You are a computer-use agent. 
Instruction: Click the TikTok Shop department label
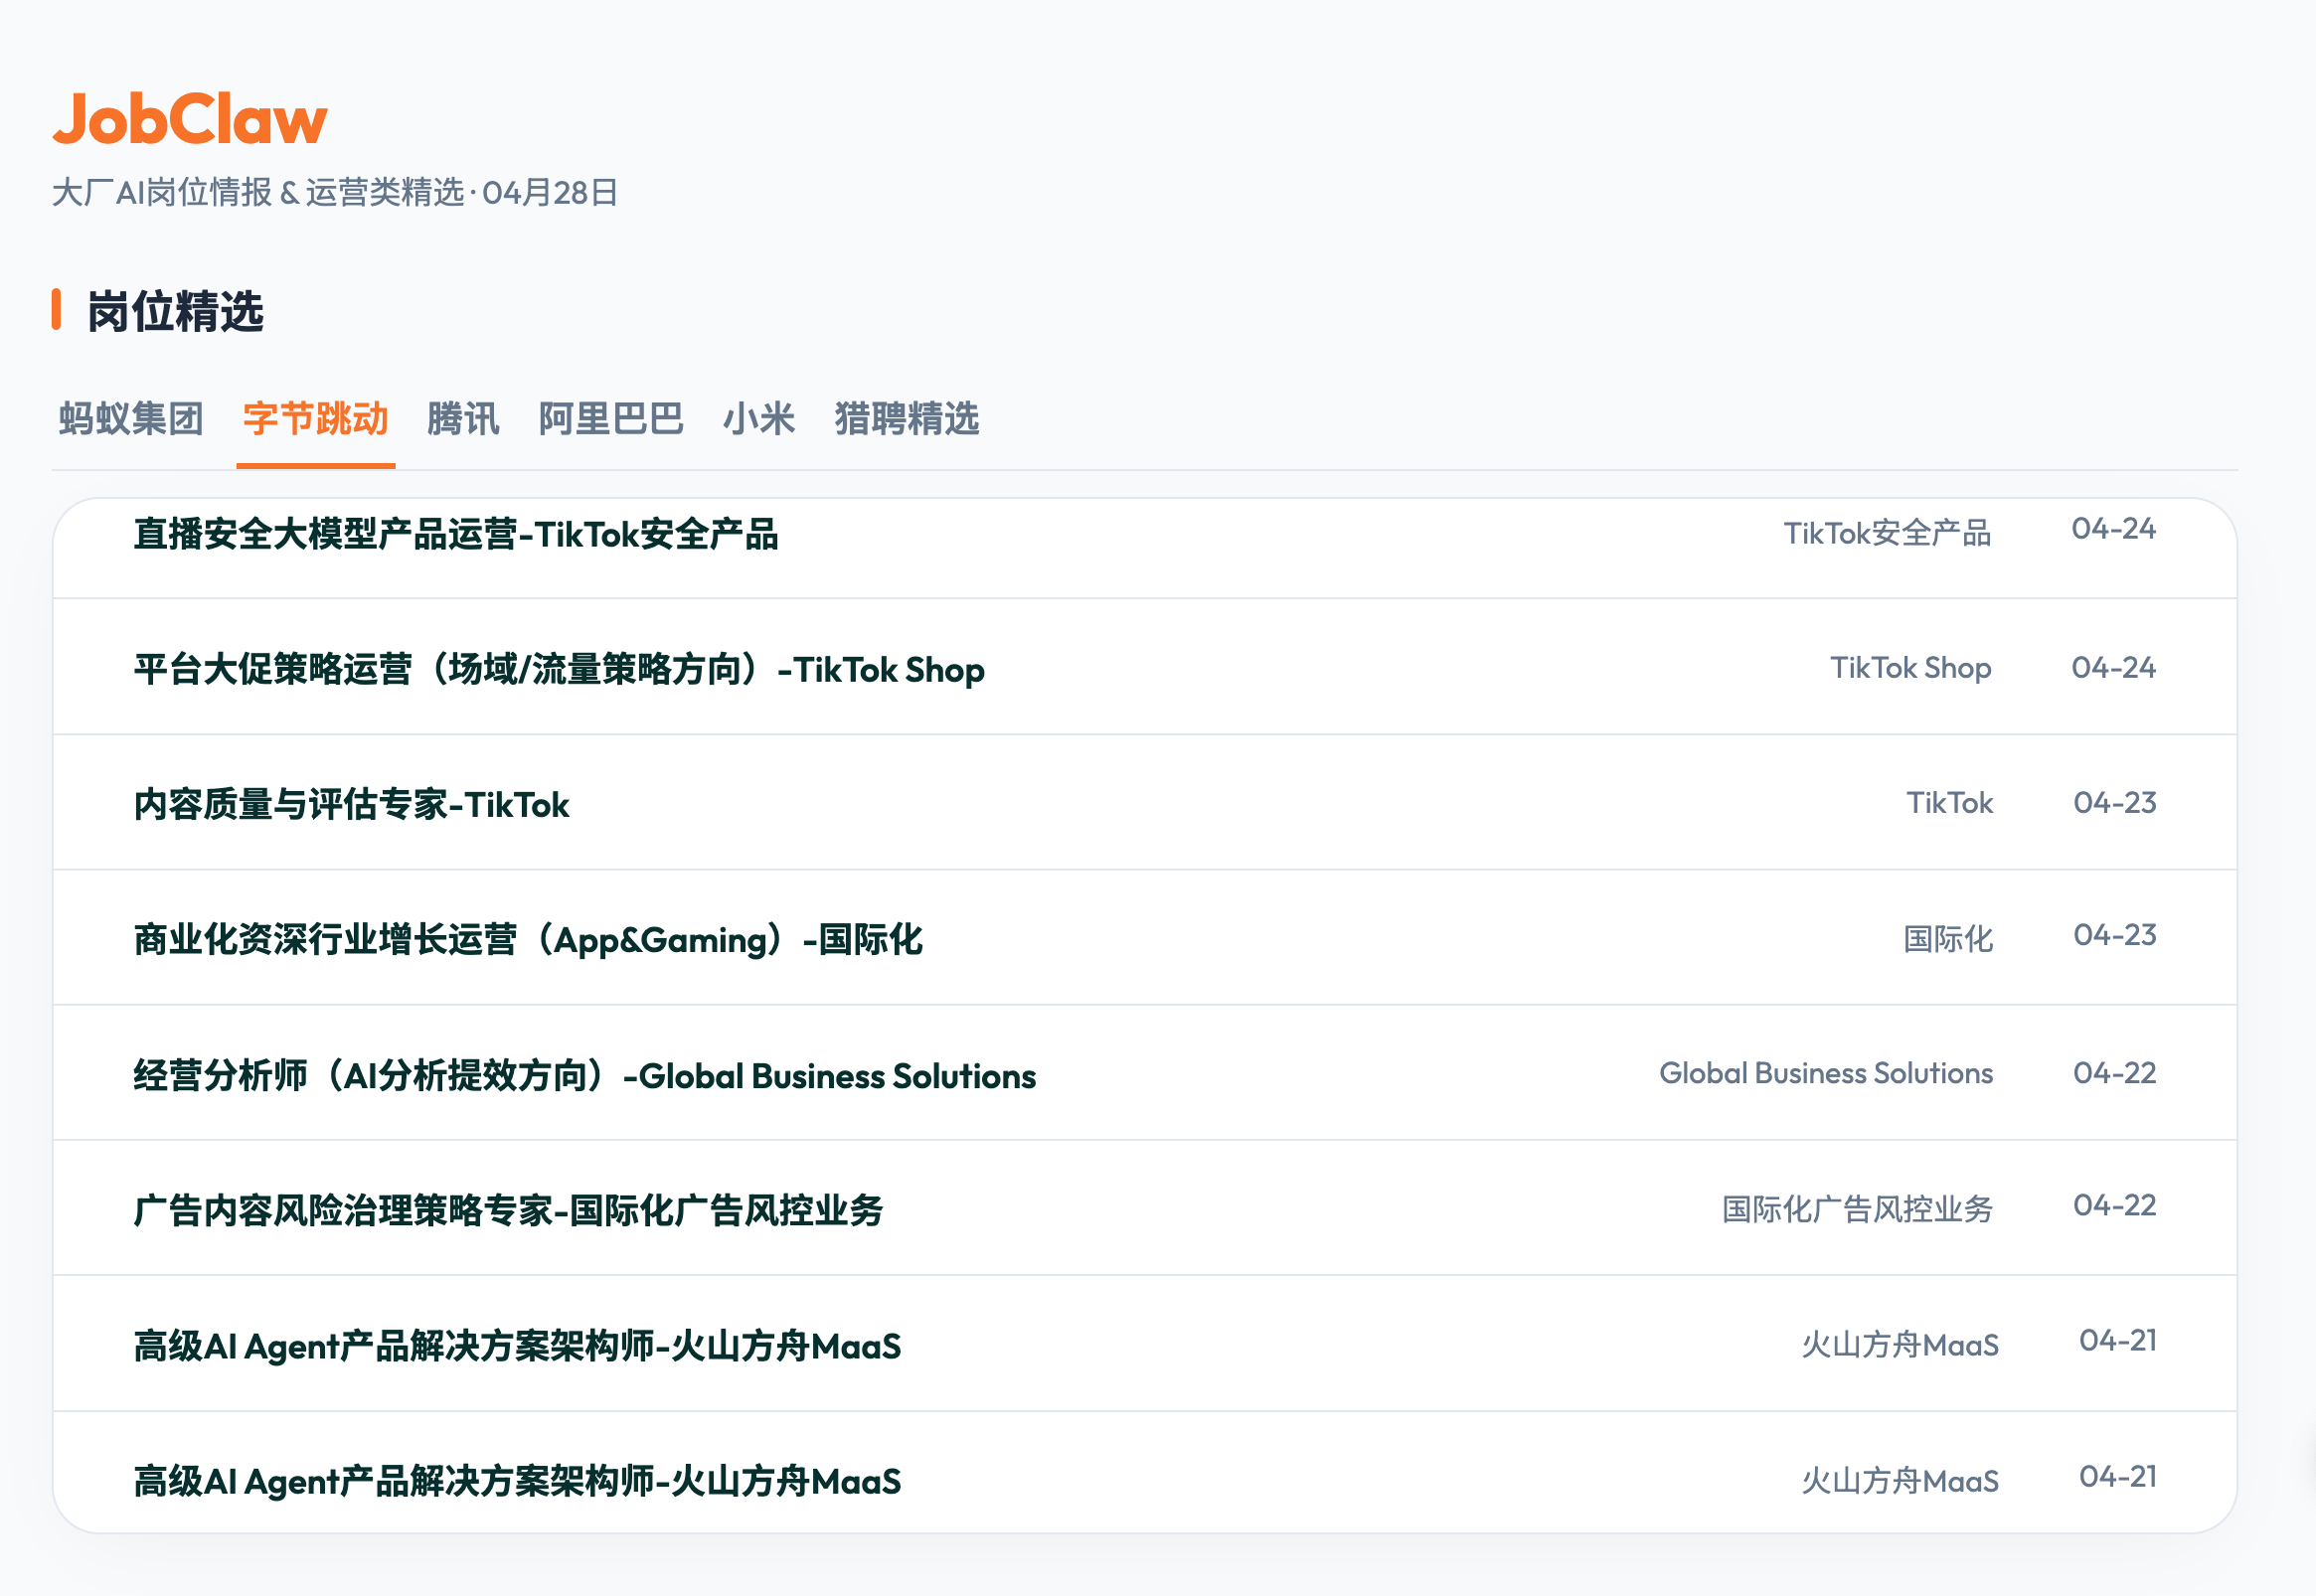tap(1911, 668)
